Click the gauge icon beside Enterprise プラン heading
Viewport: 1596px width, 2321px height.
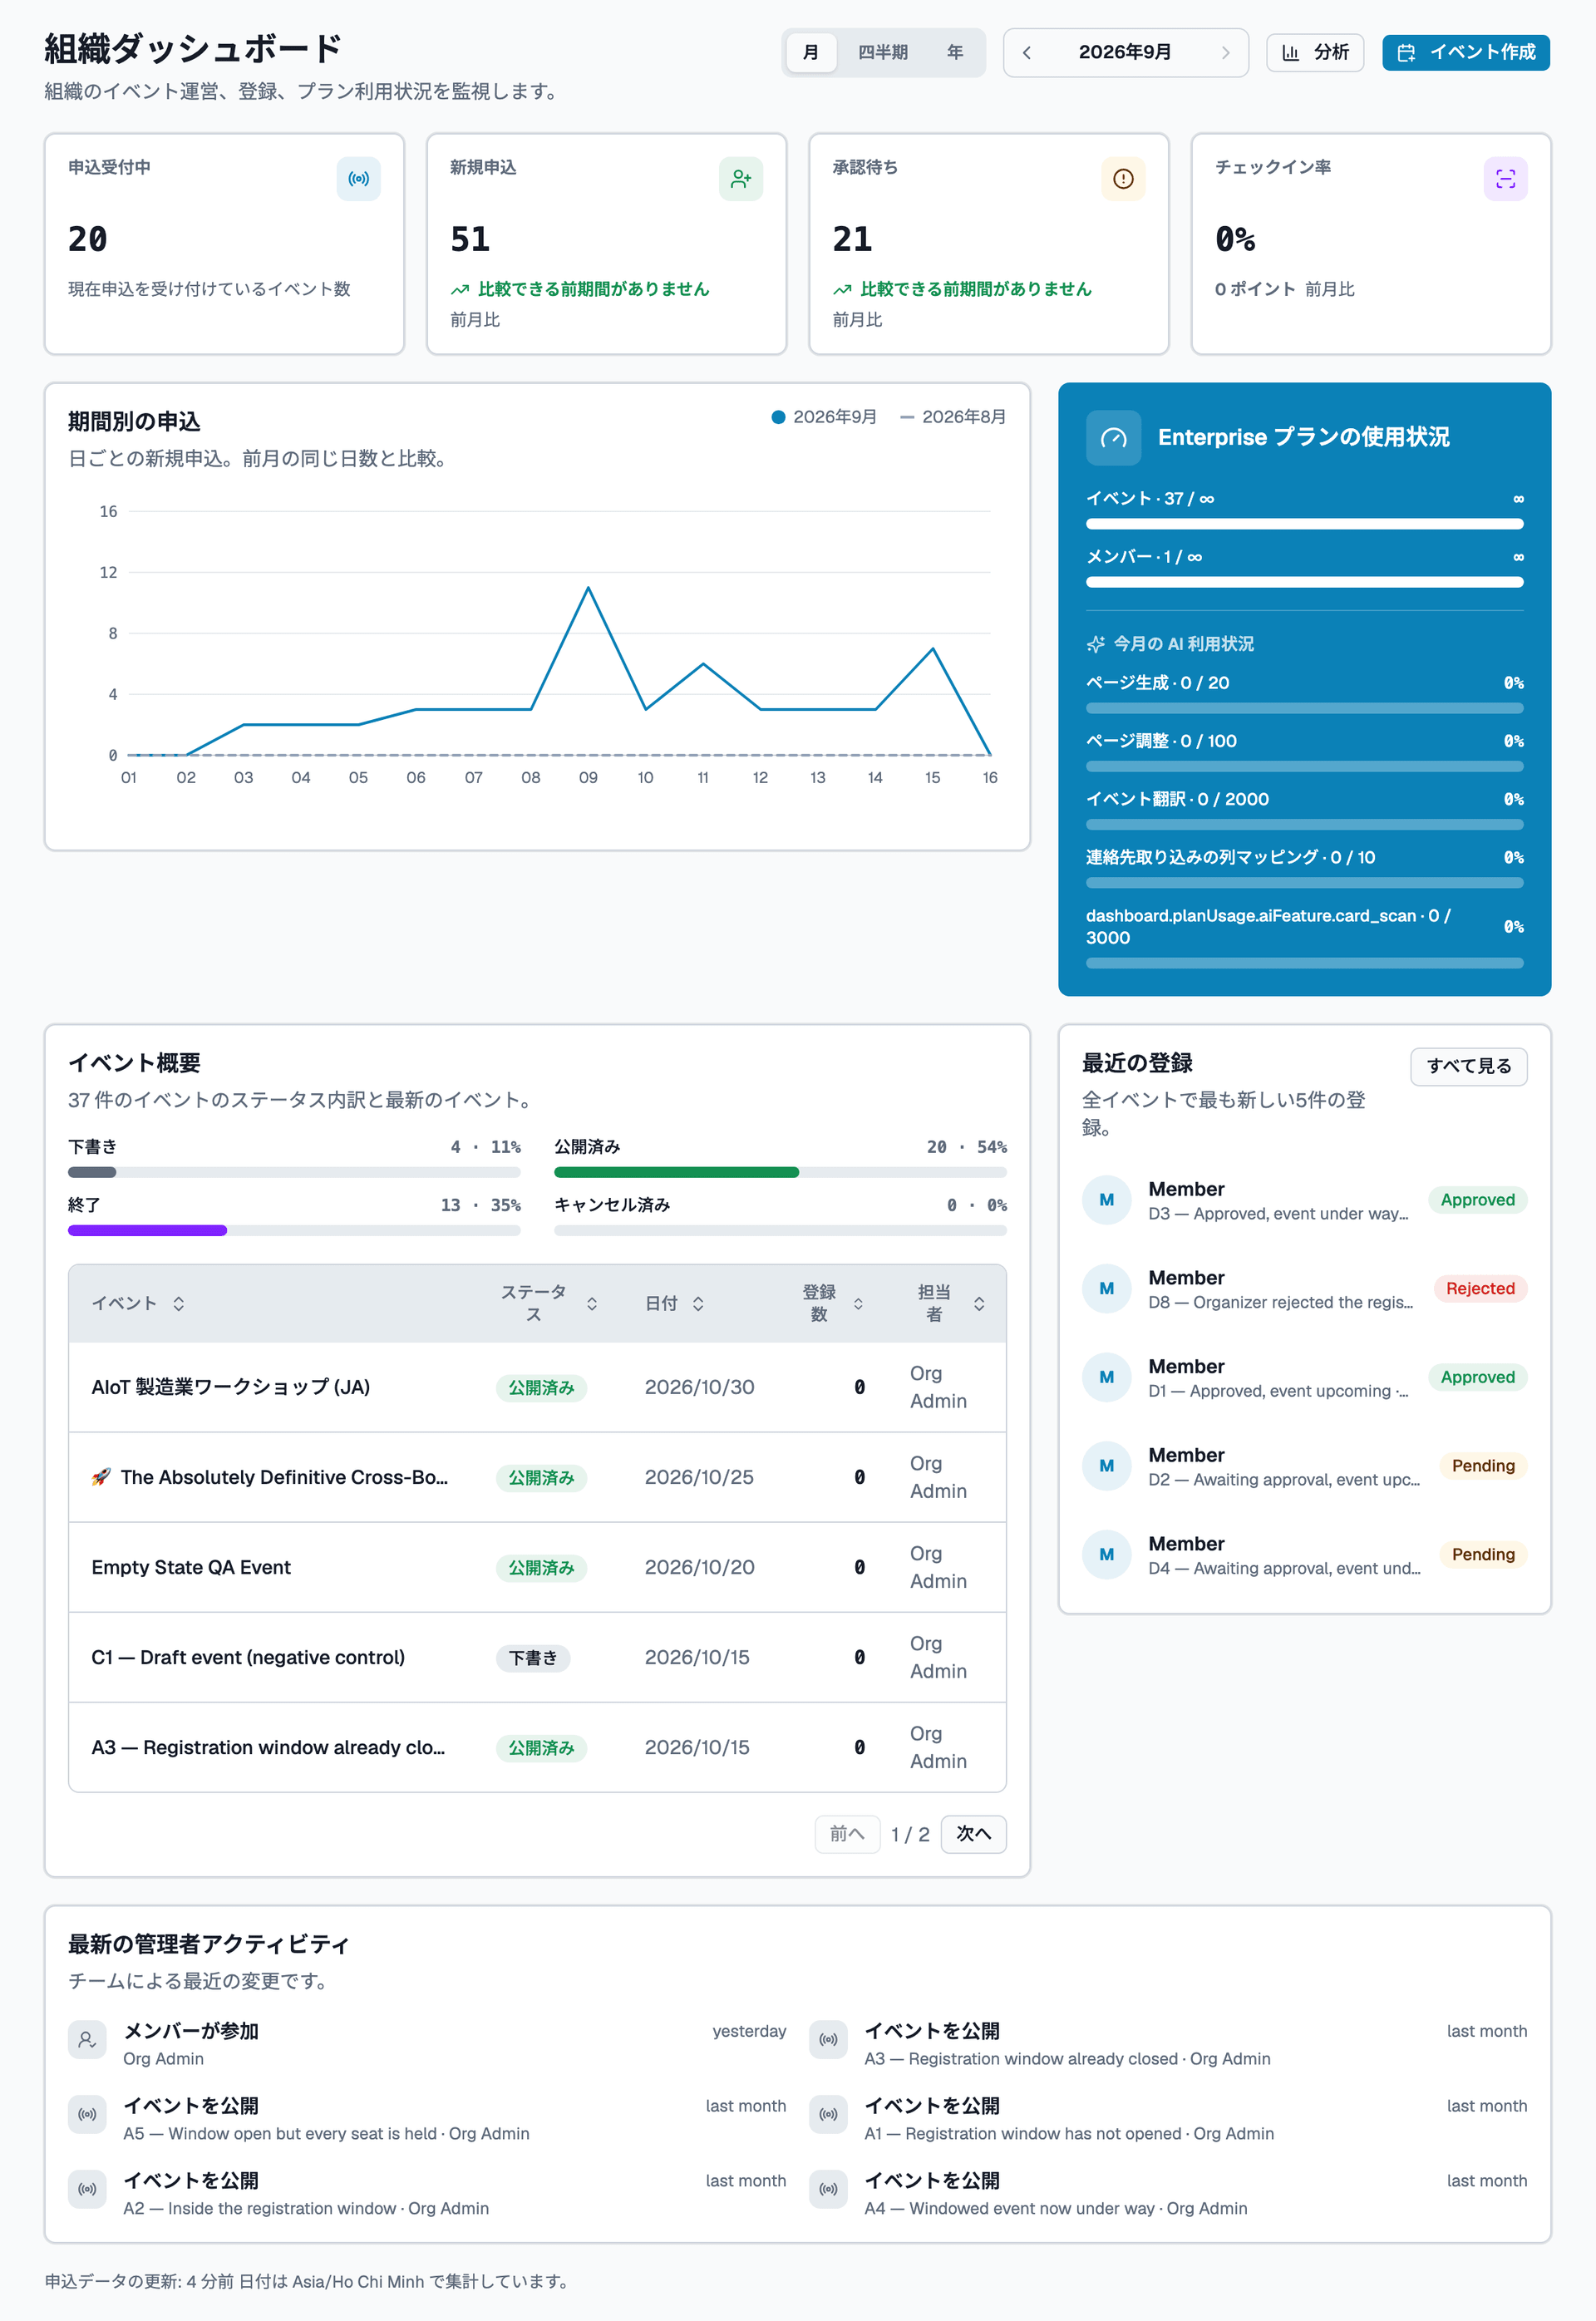tap(1113, 438)
